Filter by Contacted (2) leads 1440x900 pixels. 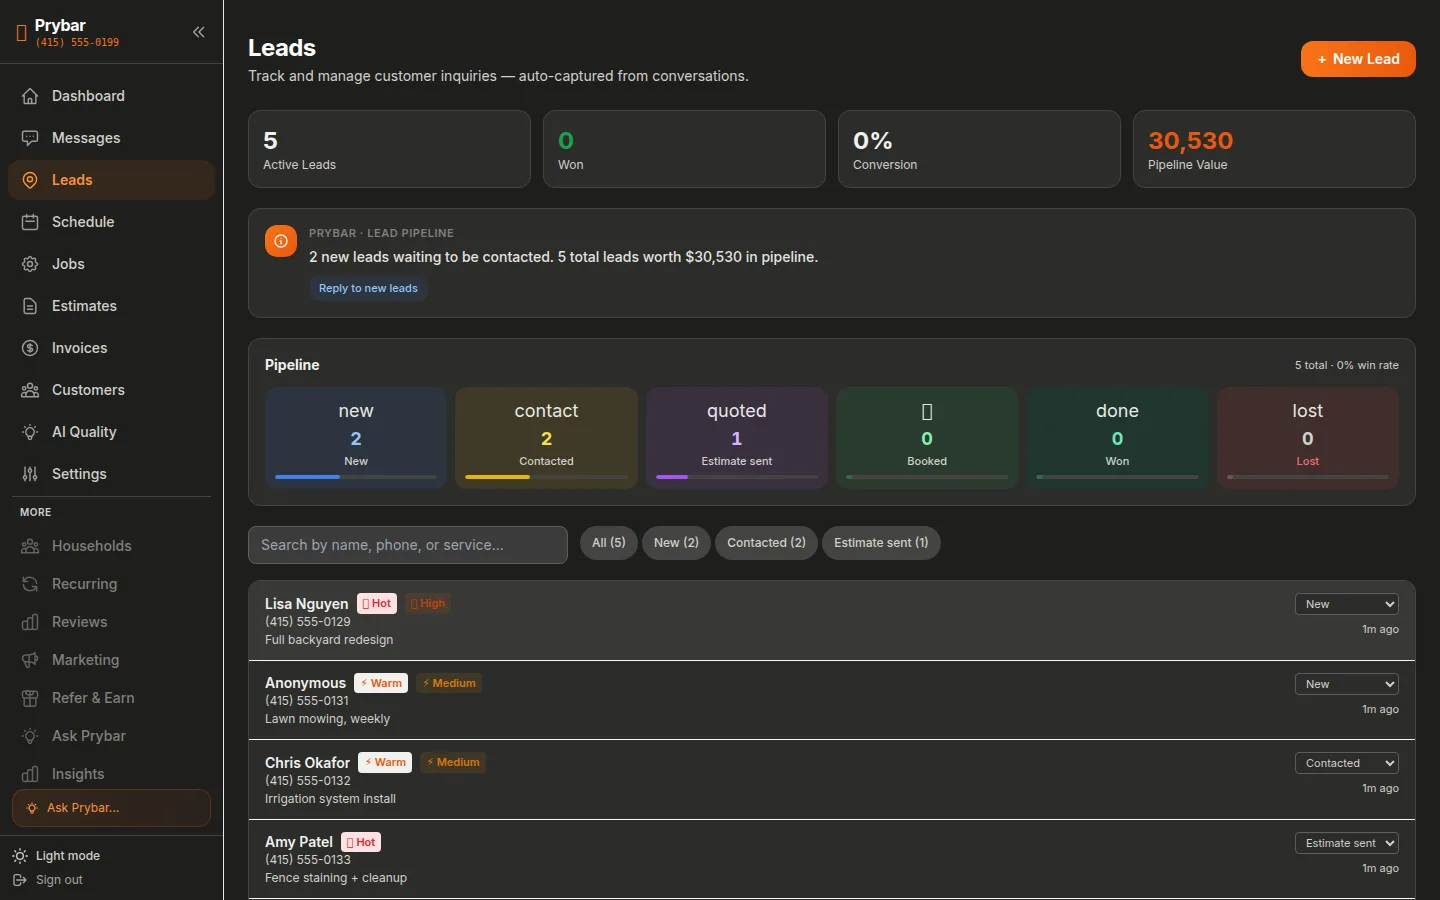766,543
